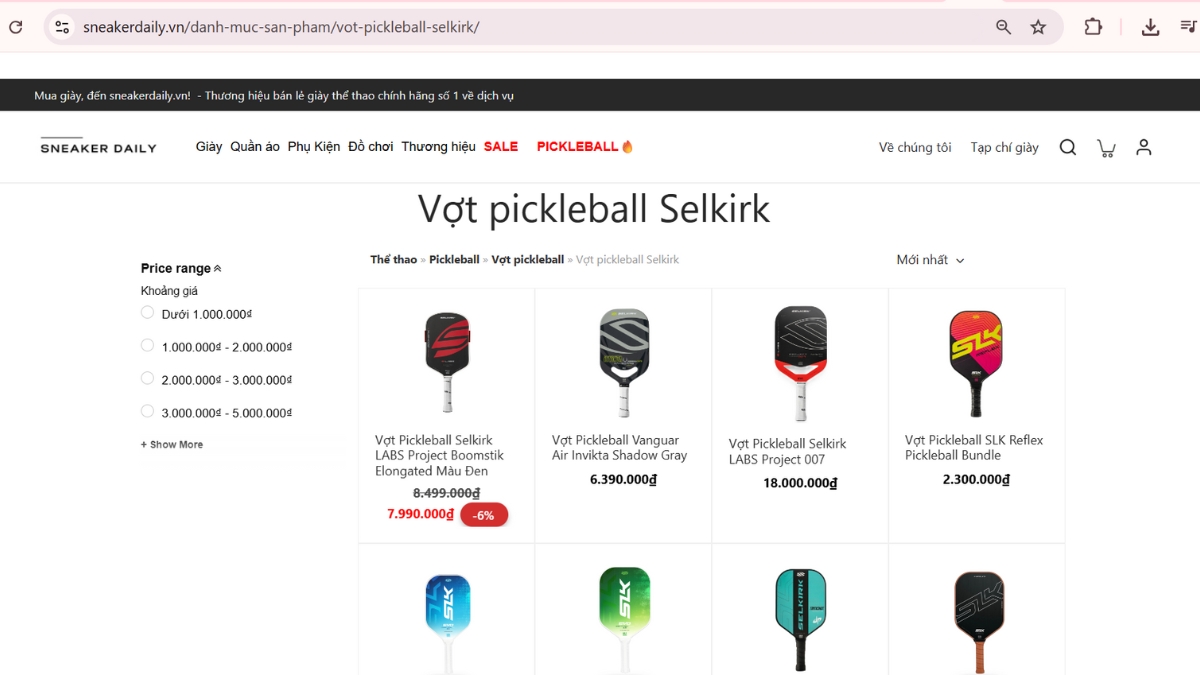Go to Vợt pickleball breadcrumb link

(x=528, y=260)
